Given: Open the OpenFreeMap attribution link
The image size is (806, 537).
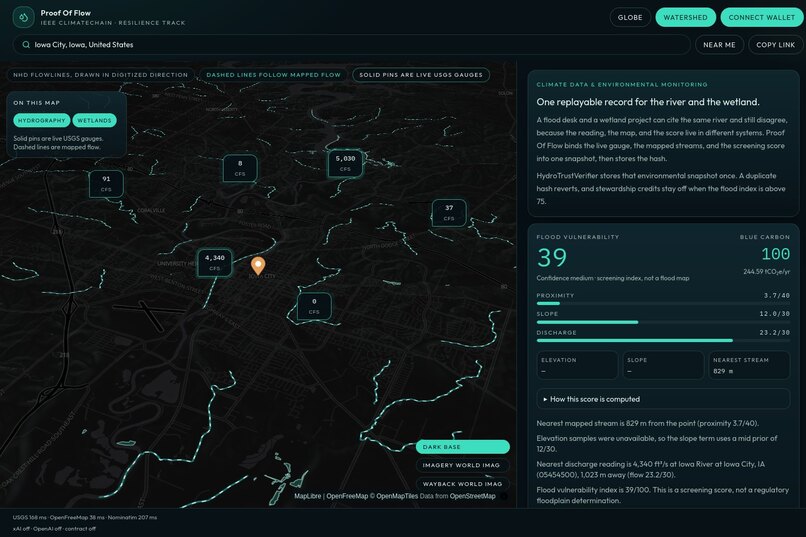Looking at the screenshot, I should 347,496.
